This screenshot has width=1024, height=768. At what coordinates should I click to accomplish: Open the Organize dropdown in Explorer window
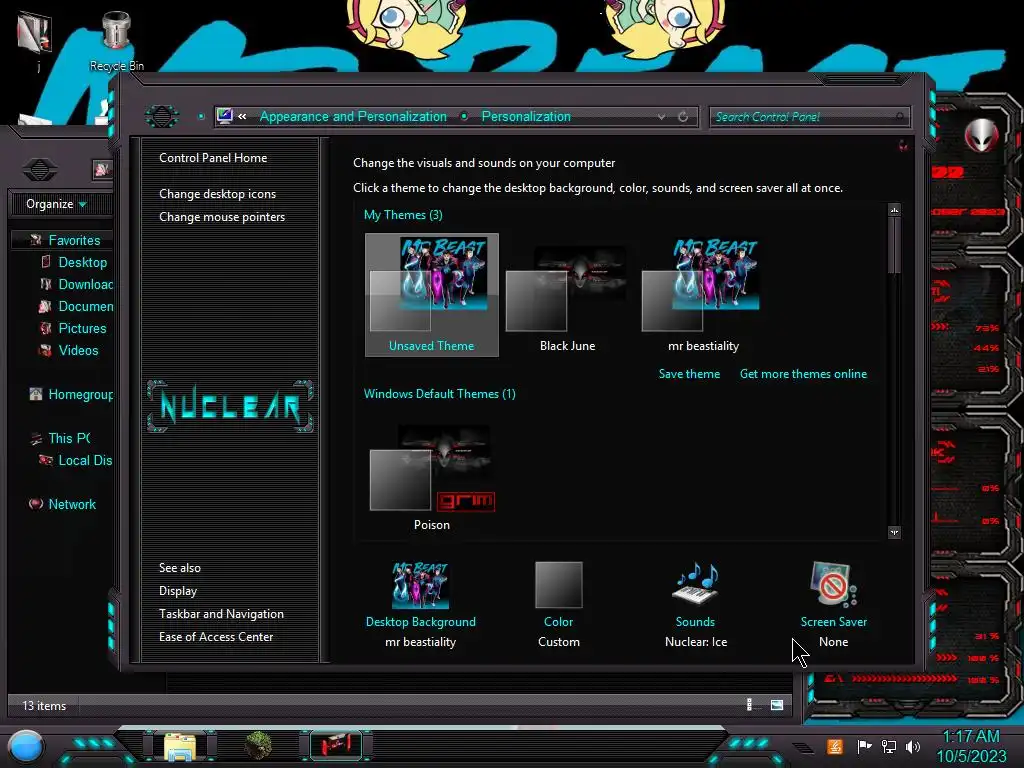click(56, 204)
